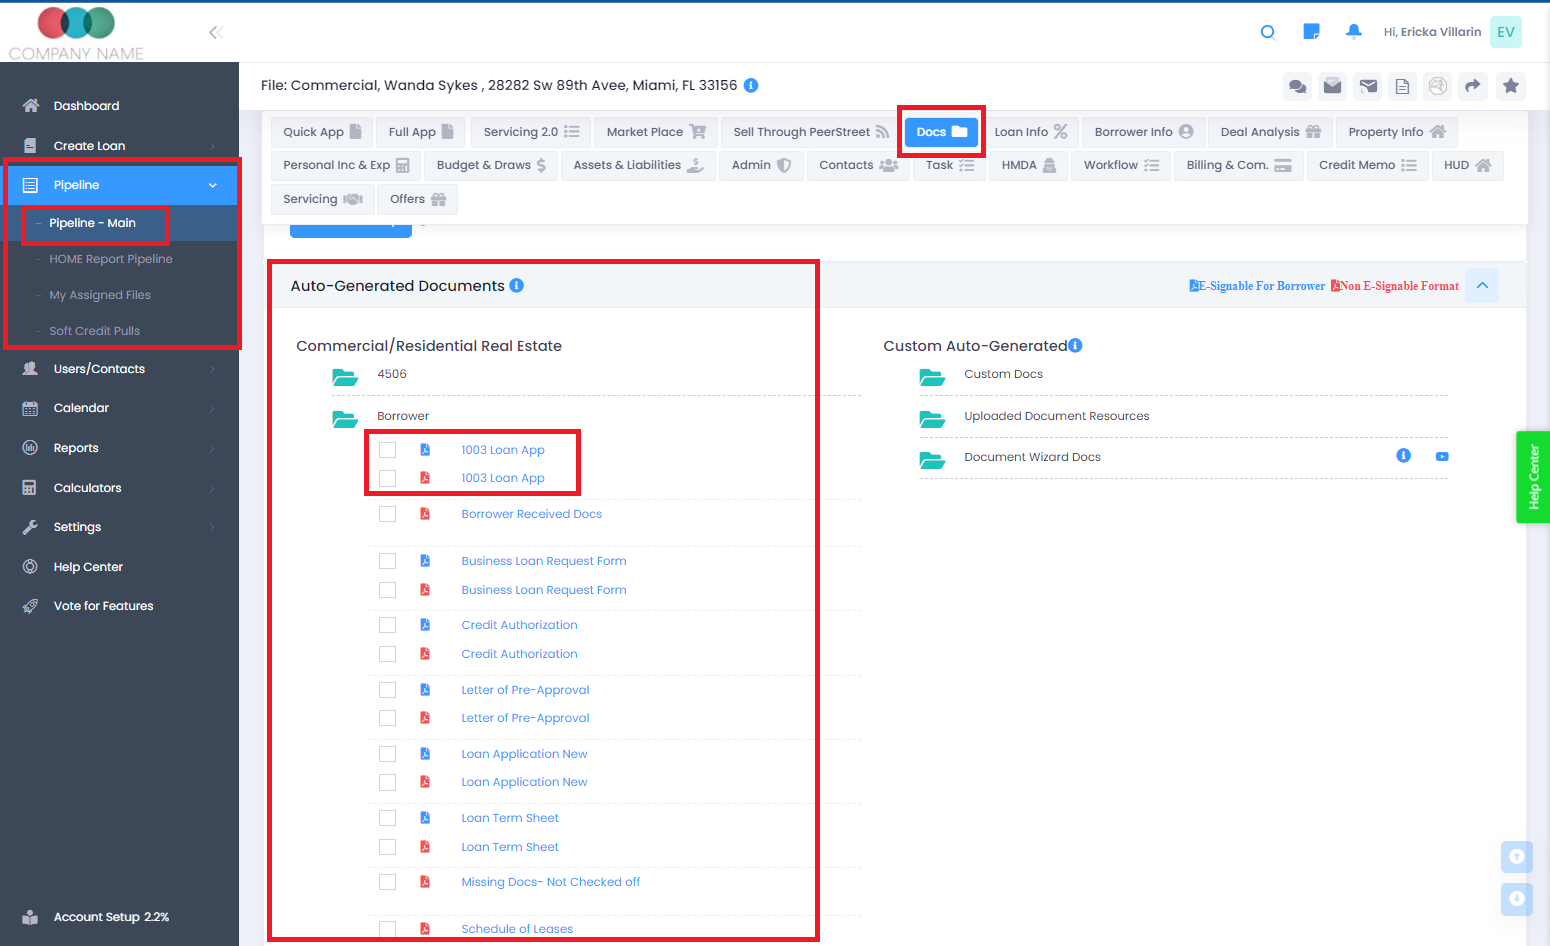Check the first 1003 Loan App checkbox
Screen dimensions: 1550x946
point(388,450)
